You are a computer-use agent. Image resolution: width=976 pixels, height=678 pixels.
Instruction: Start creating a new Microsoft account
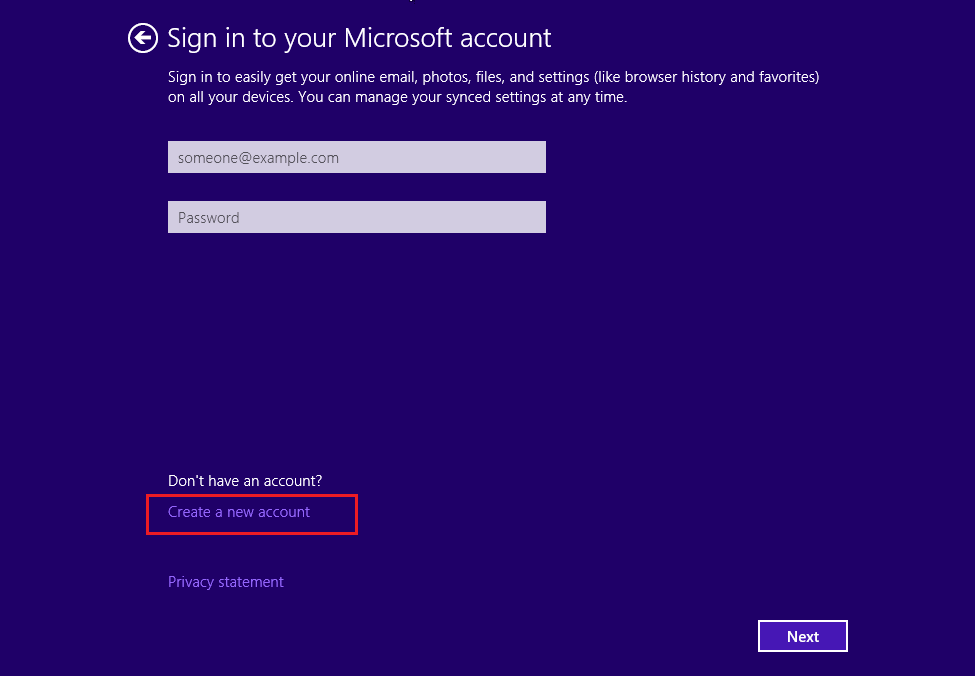pos(238,512)
